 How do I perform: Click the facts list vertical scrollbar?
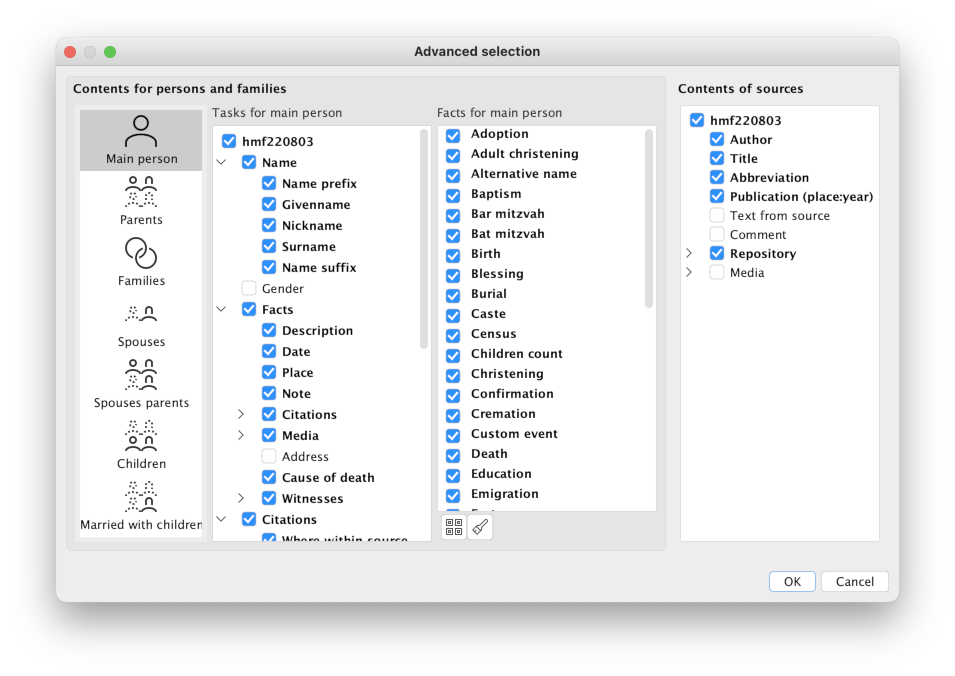click(649, 220)
